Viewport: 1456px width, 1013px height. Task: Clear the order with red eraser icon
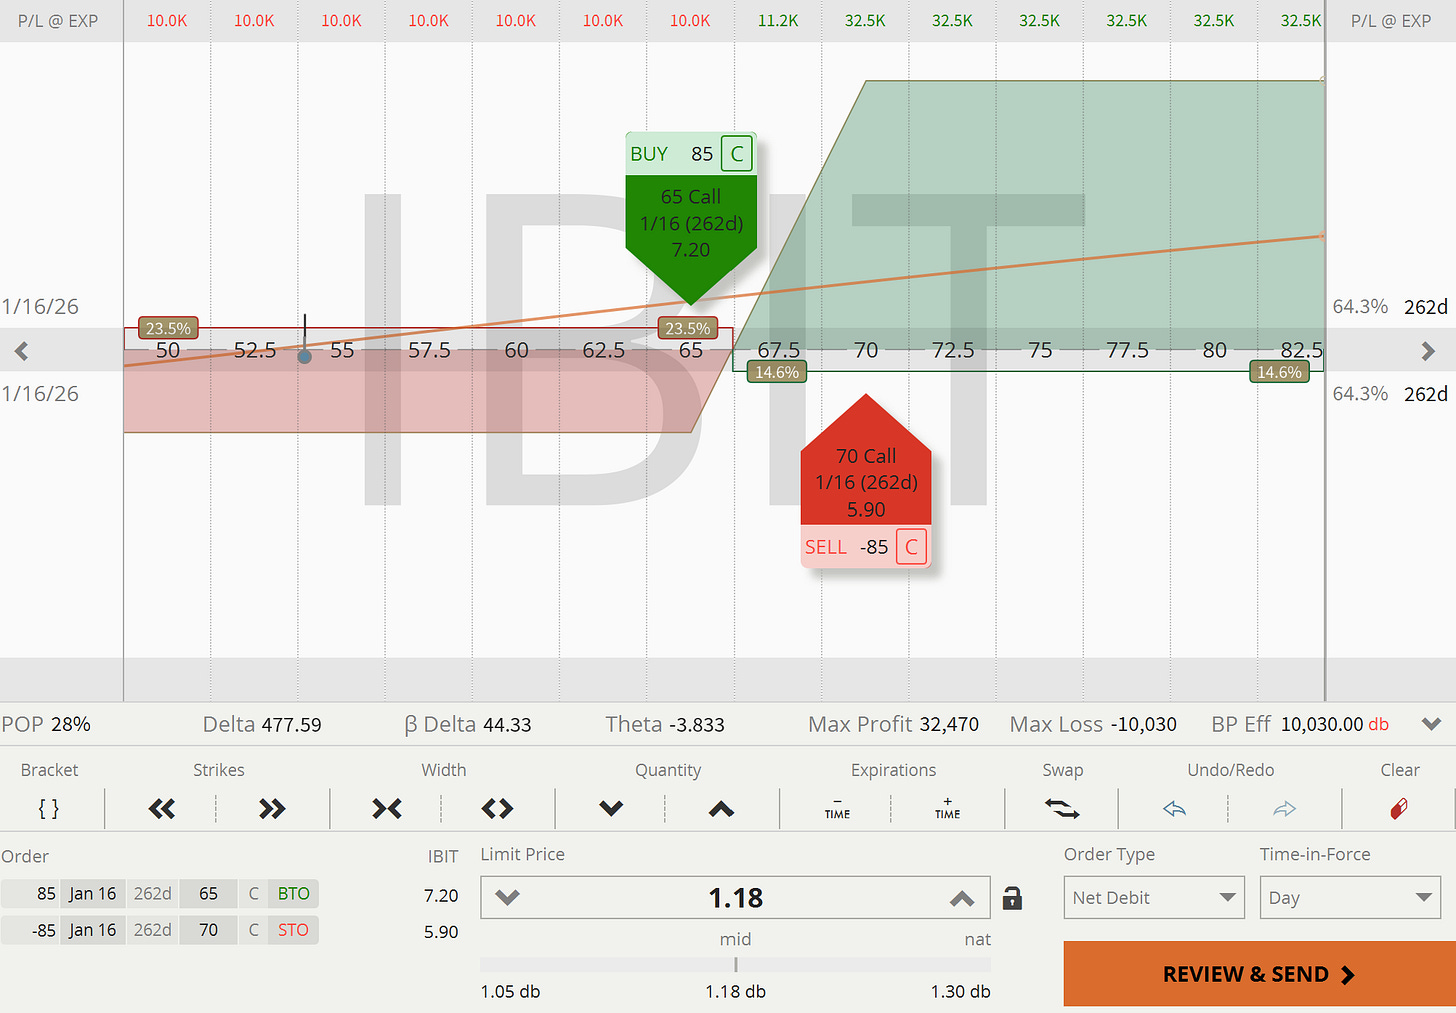(1399, 808)
